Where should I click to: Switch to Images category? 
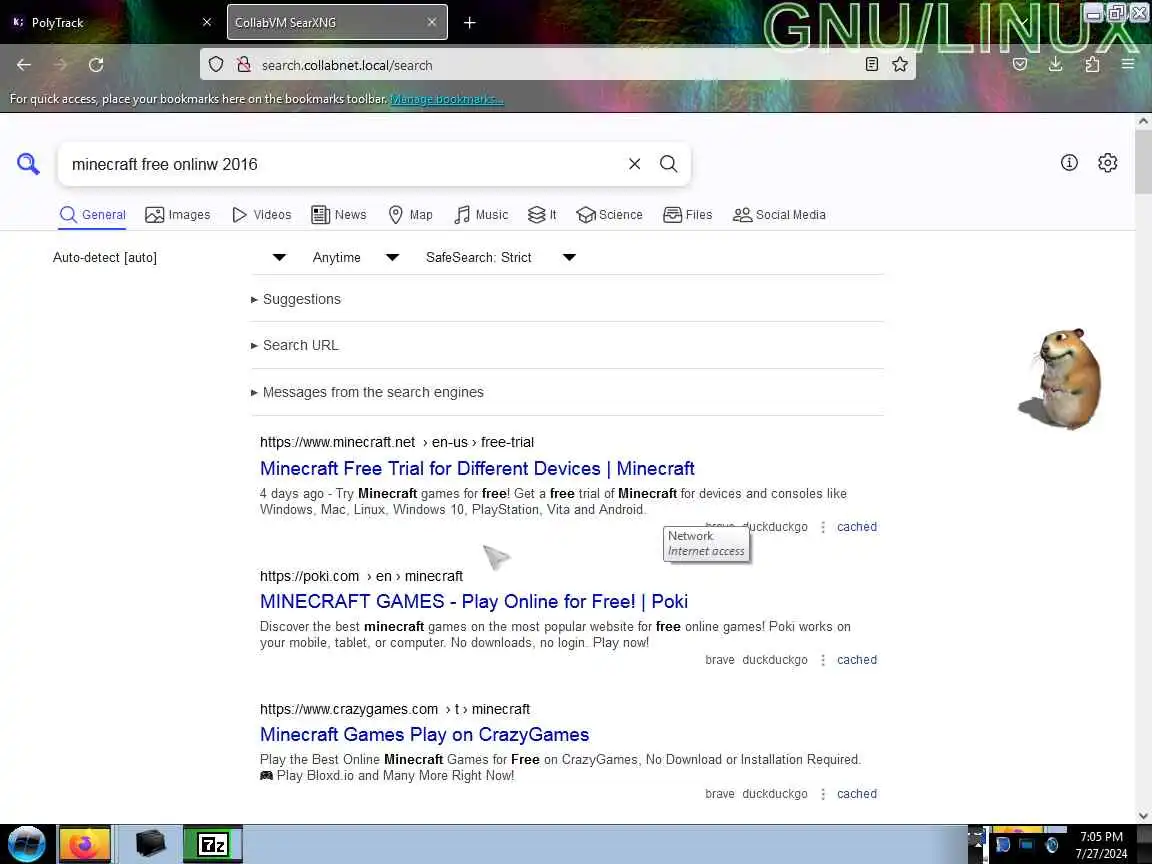(x=178, y=215)
